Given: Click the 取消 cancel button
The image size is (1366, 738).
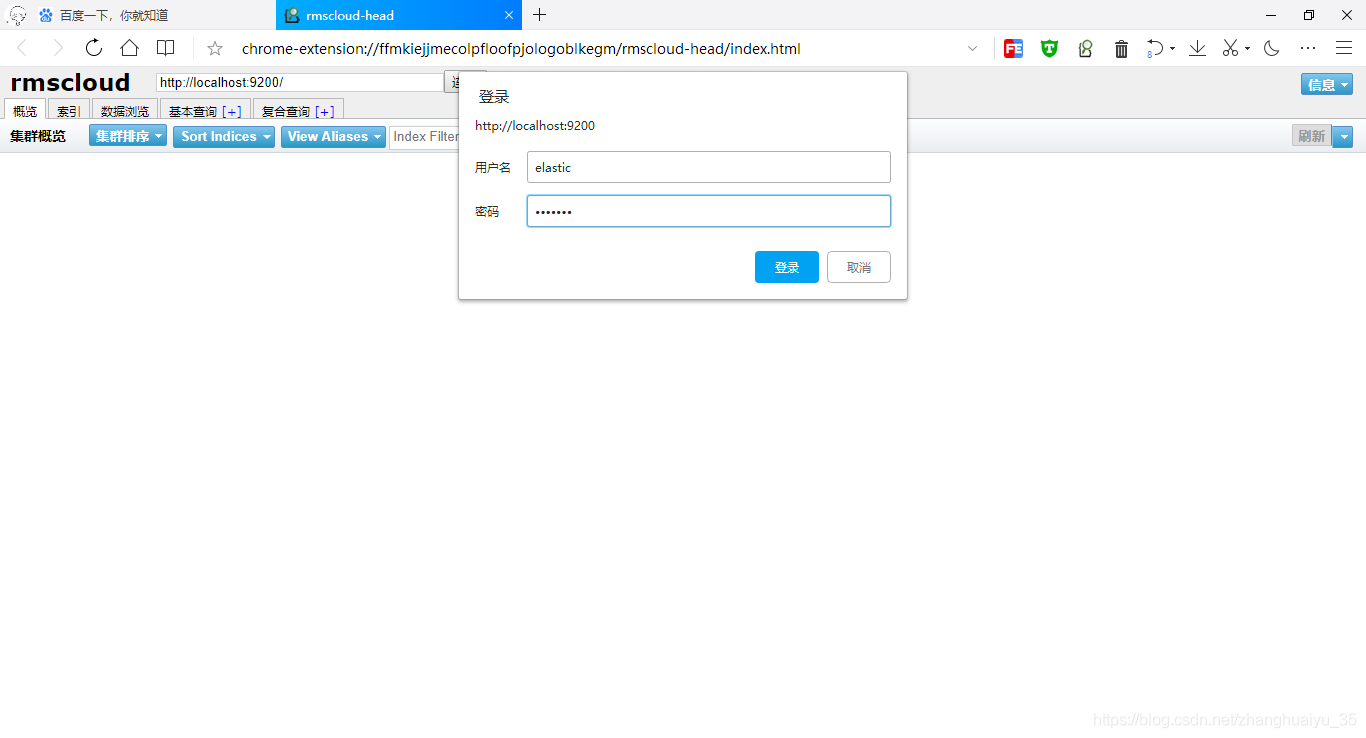Looking at the screenshot, I should click(859, 267).
